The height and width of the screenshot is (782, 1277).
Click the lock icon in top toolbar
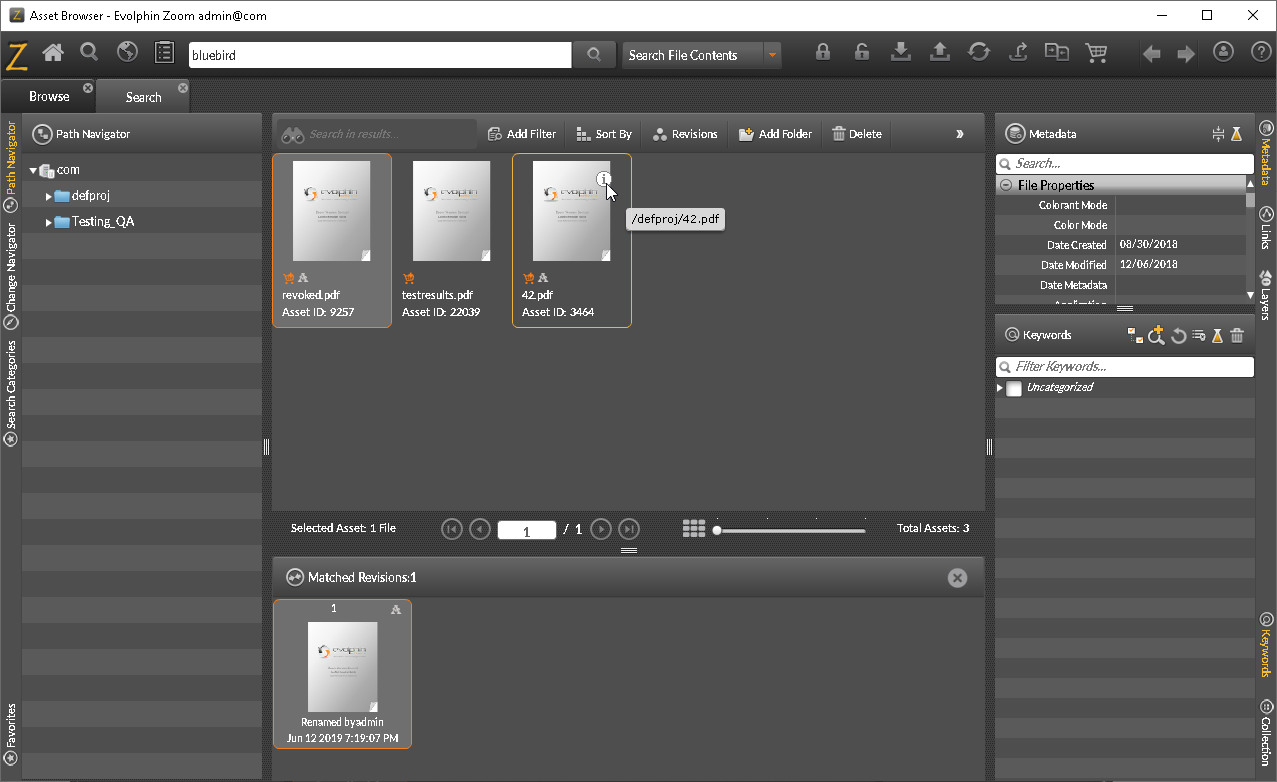tap(823, 53)
